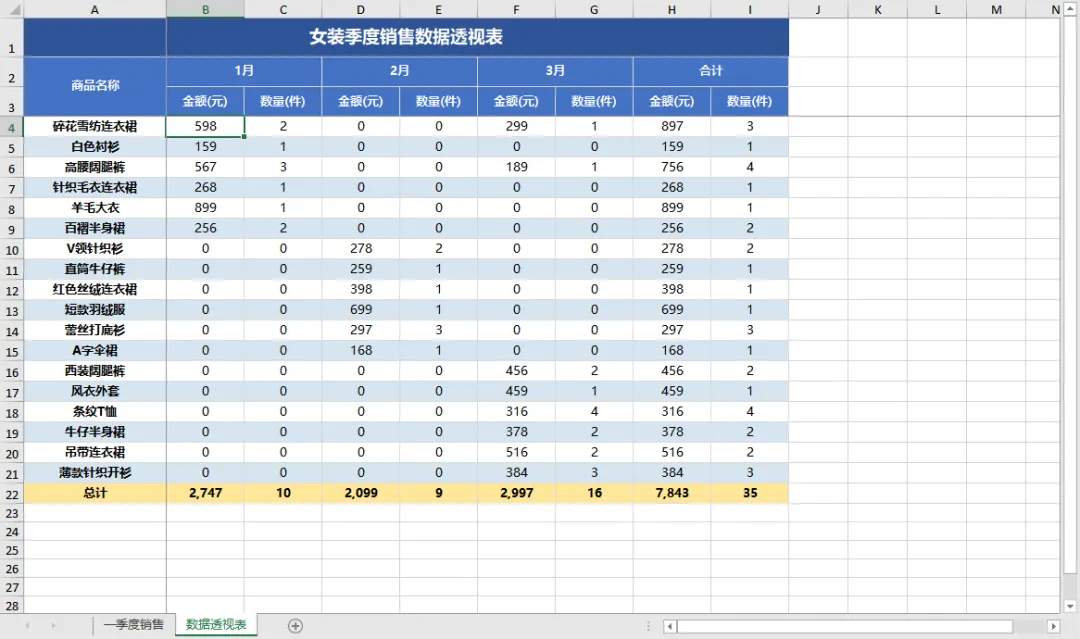Select column H header
This screenshot has height=639, width=1080.
pyautogui.click(x=672, y=10)
